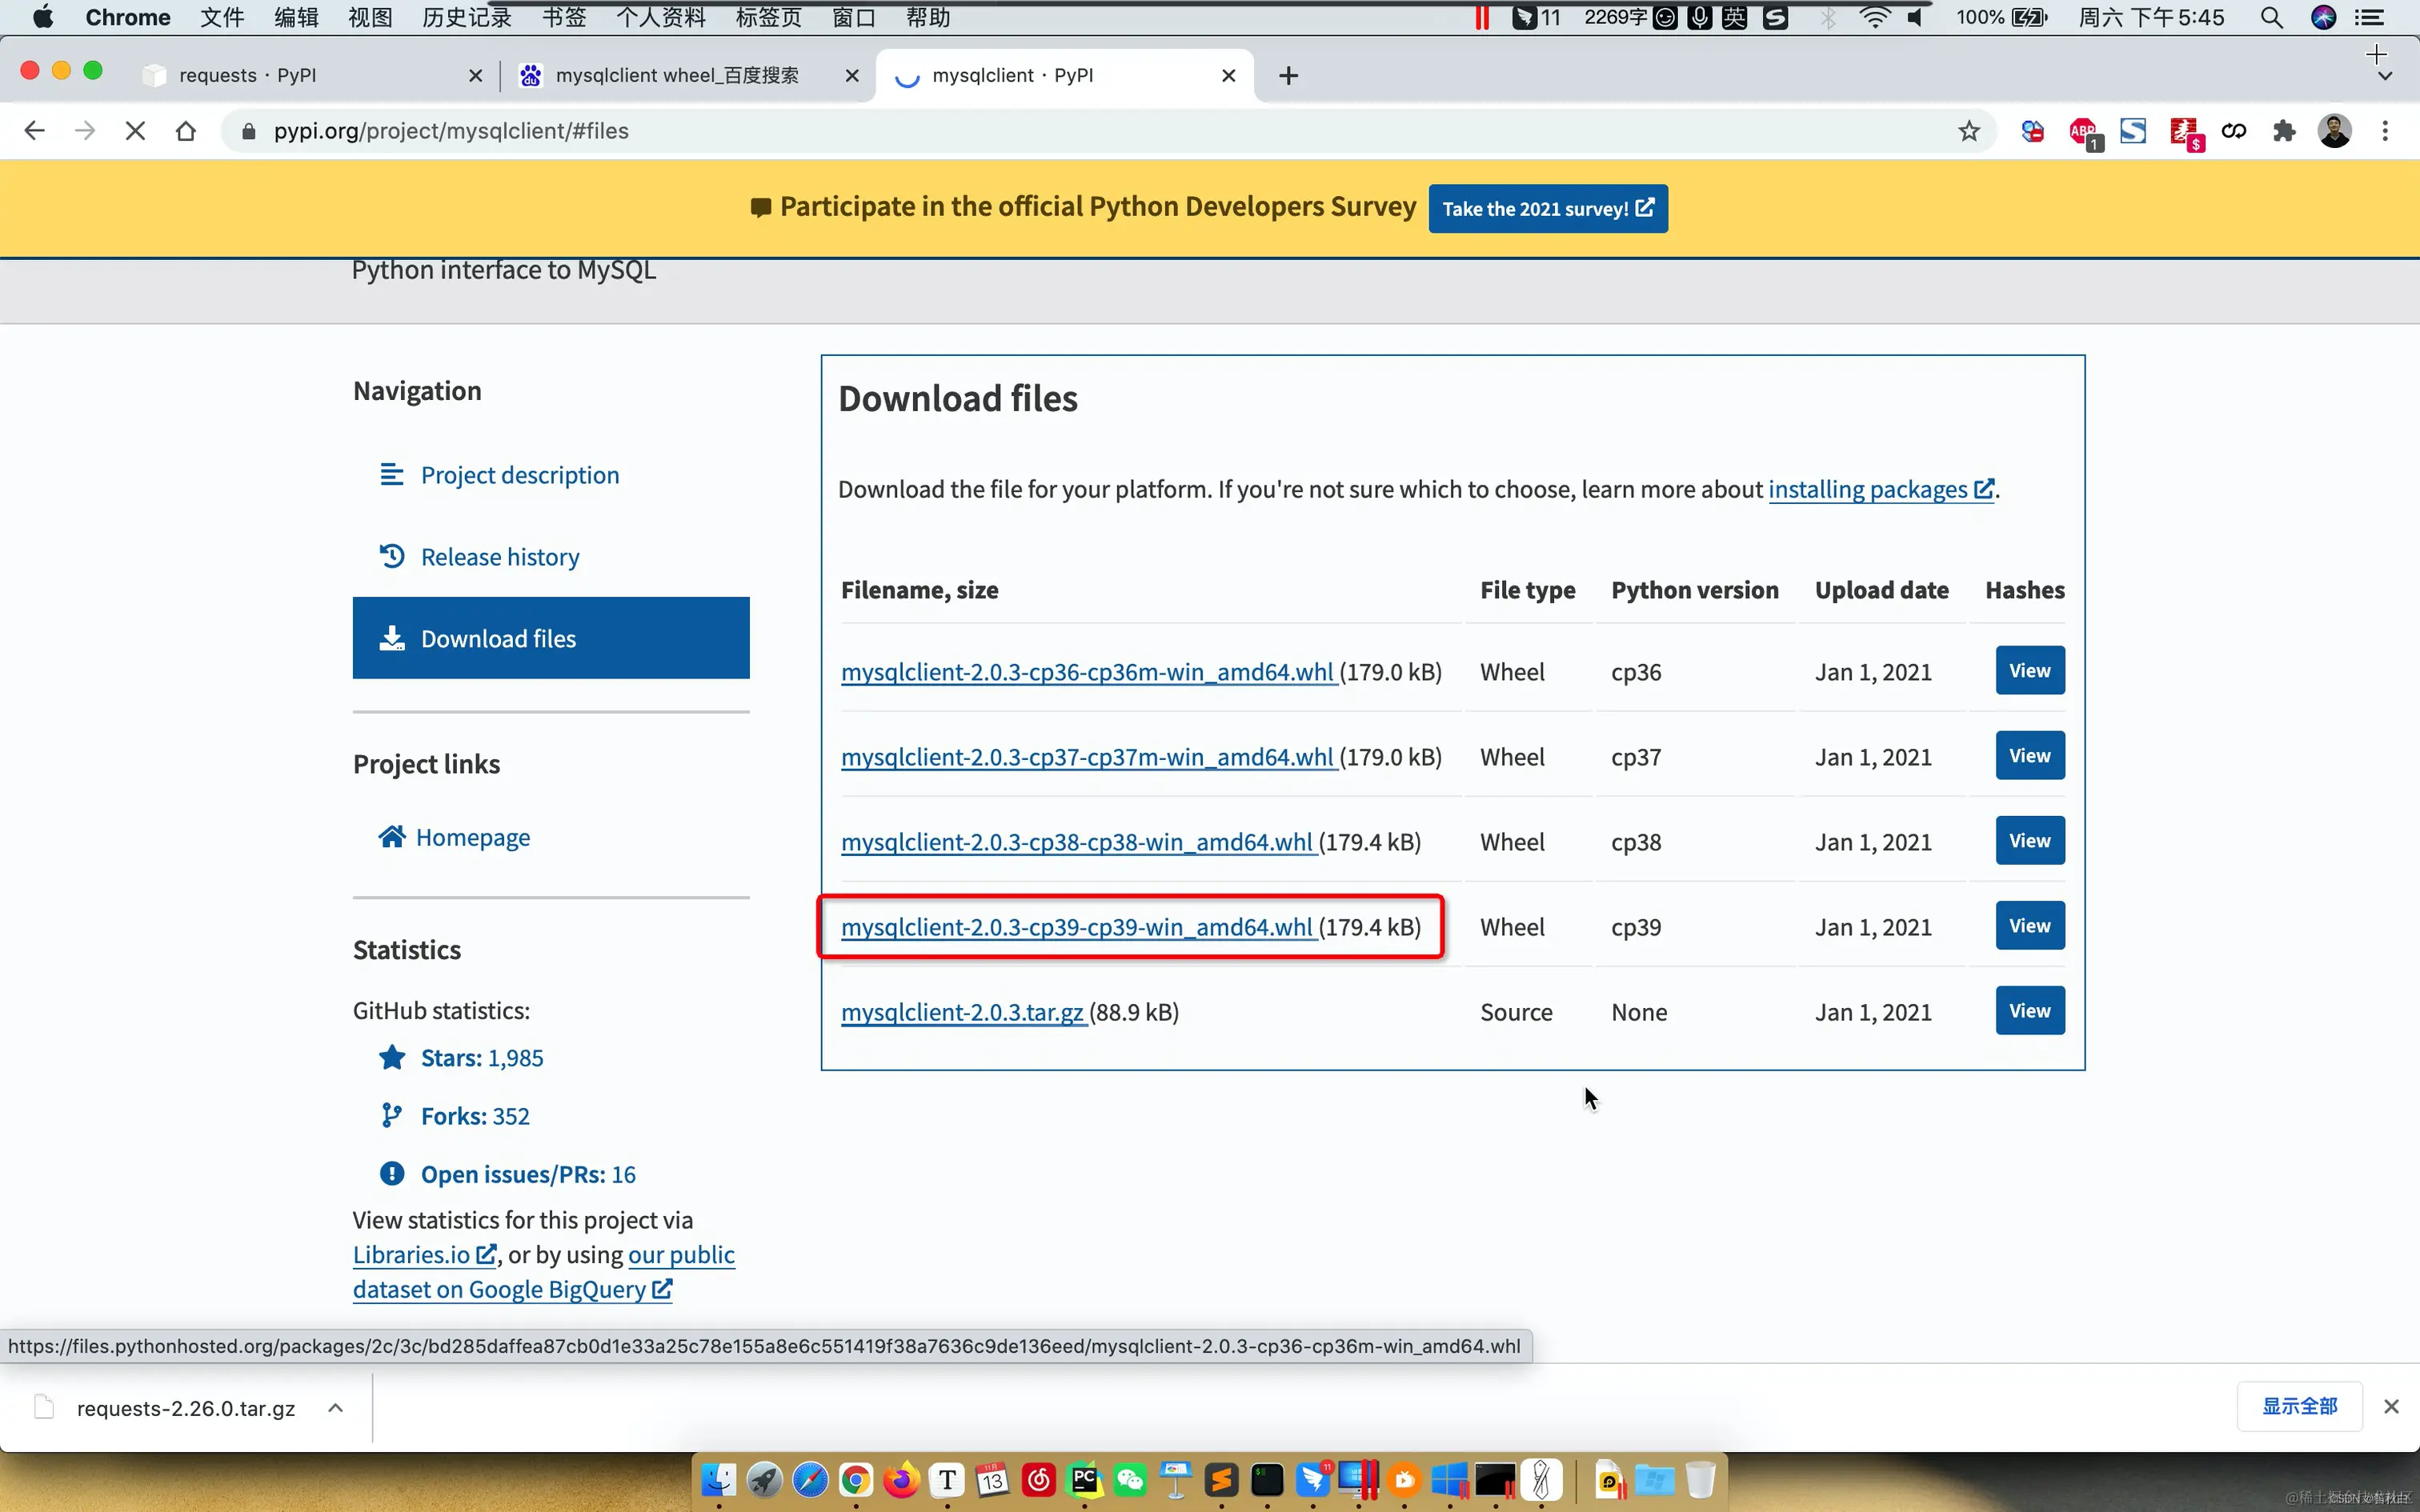The height and width of the screenshot is (1512, 2420).
Task: Launch WeChat from the dock
Action: (1130, 1479)
